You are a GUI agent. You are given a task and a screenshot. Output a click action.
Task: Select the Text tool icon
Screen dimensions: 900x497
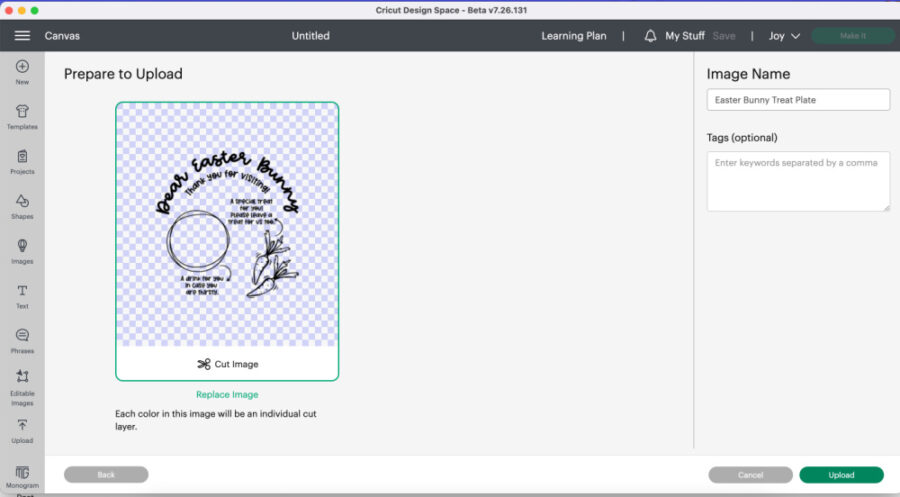coord(22,291)
